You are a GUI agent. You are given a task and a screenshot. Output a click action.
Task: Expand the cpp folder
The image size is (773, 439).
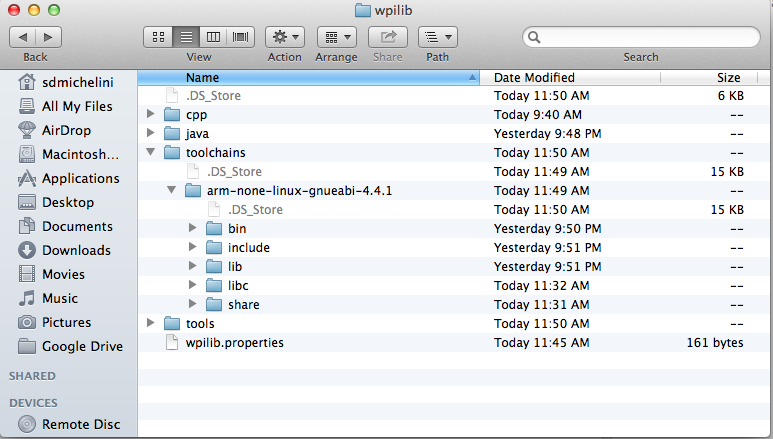click(150, 115)
